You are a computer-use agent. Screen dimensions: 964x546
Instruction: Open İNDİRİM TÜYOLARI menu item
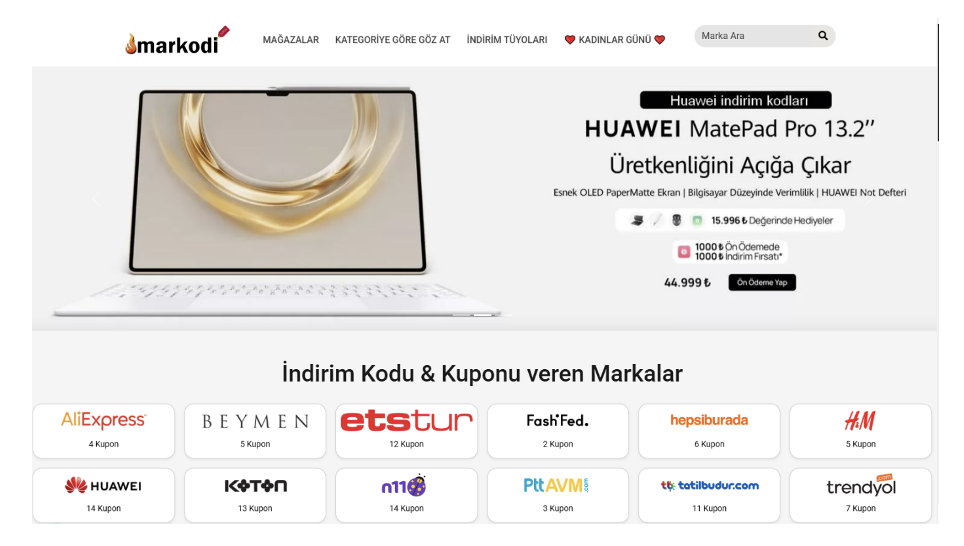pyautogui.click(x=507, y=40)
